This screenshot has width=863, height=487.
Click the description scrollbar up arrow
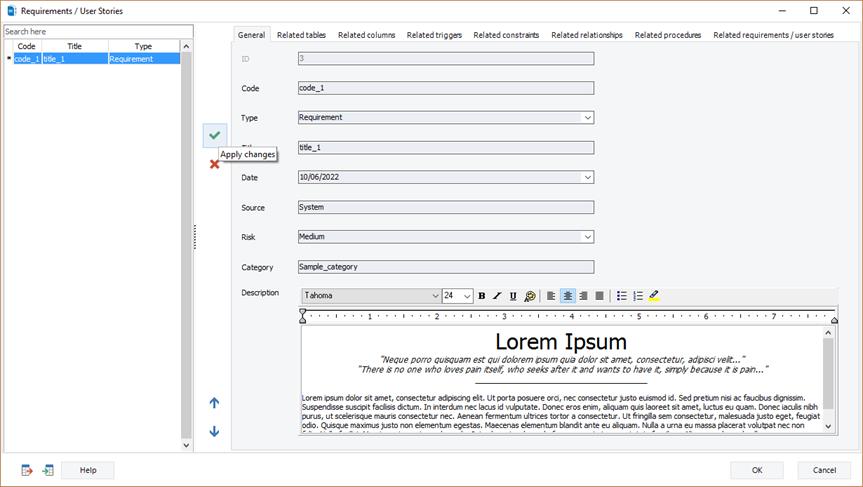point(828,332)
